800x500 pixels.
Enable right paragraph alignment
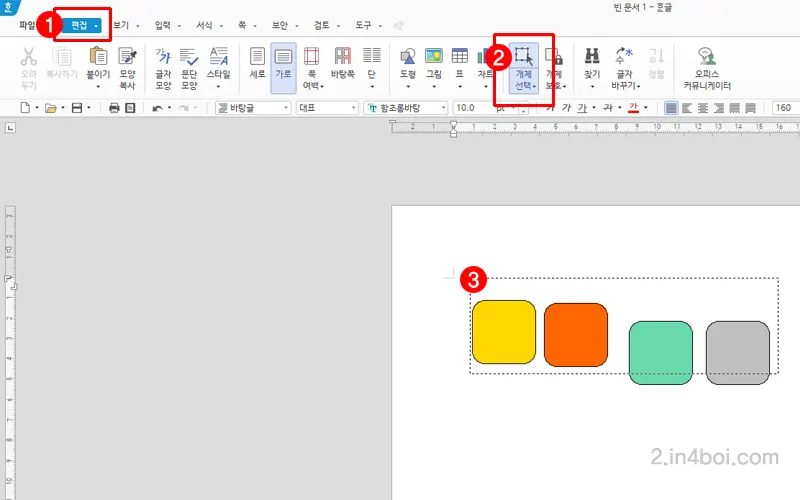[x=719, y=108]
